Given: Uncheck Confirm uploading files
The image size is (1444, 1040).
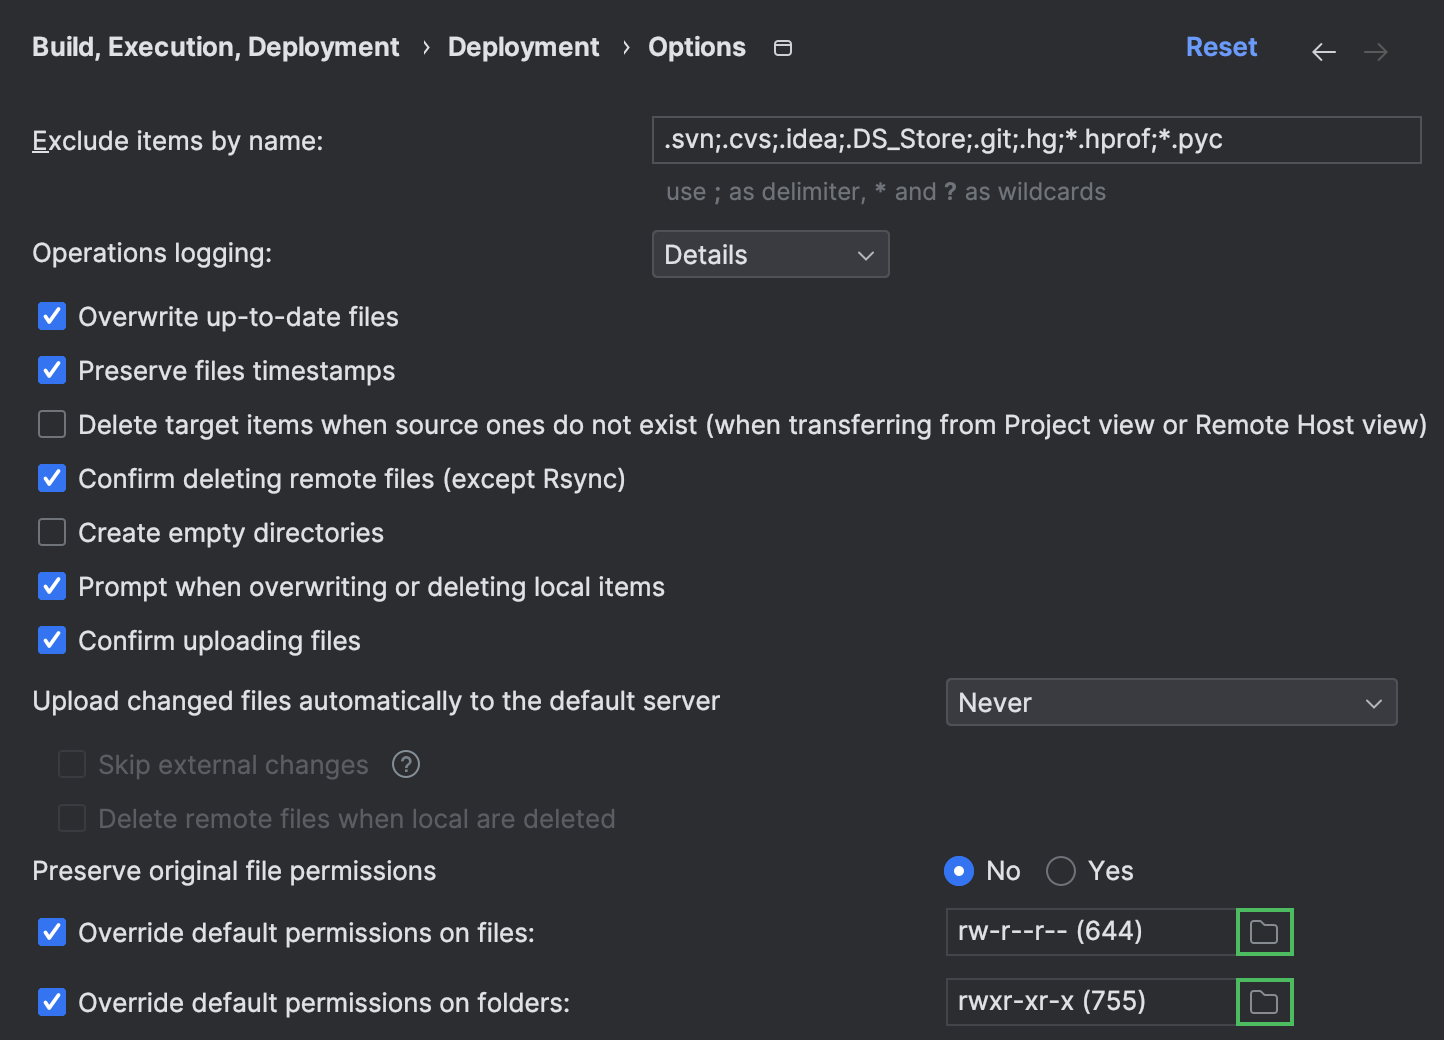Looking at the screenshot, I should click(x=51, y=640).
